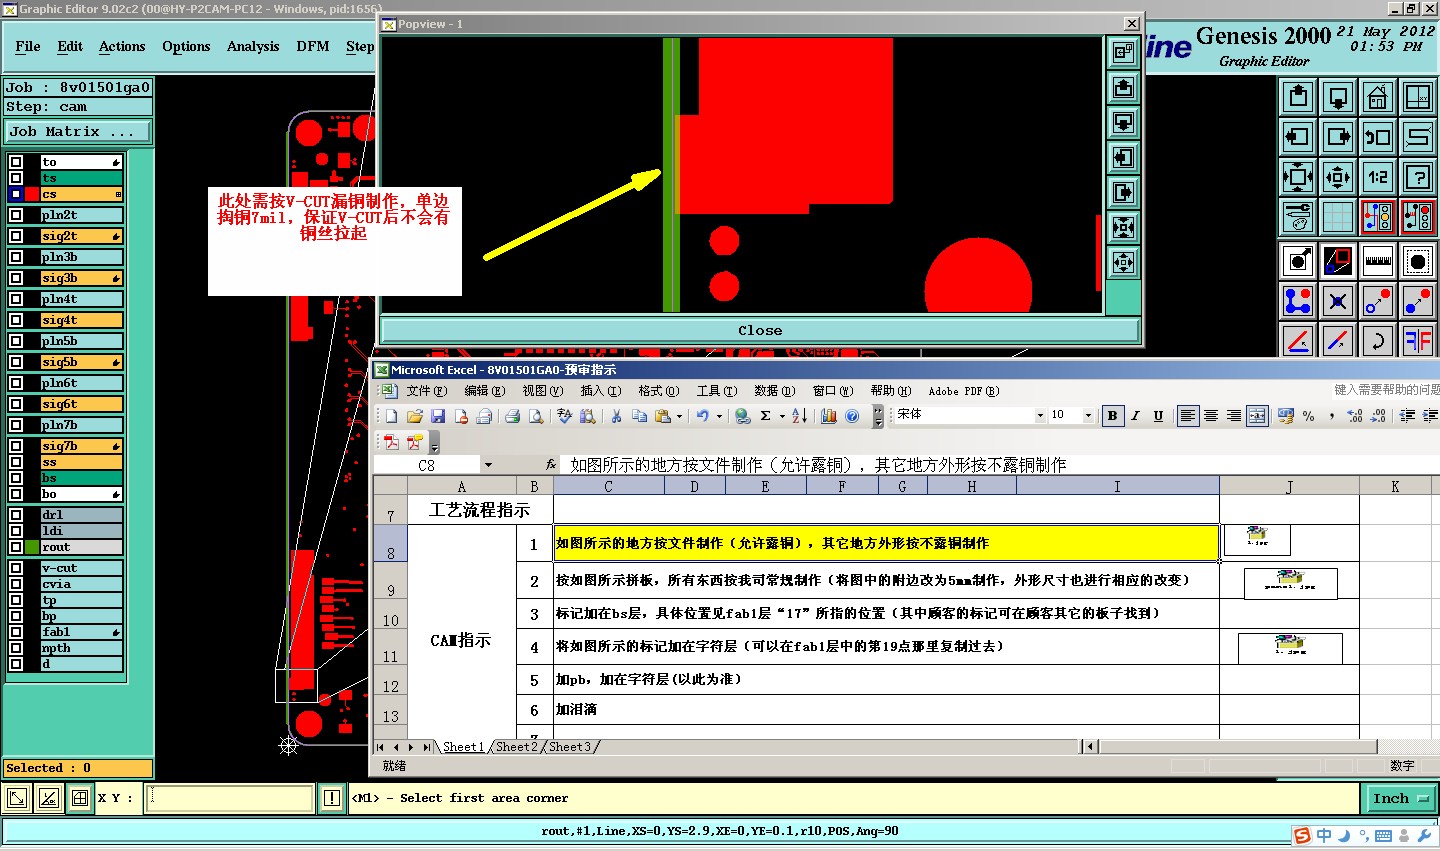Screen dimensions: 1440x851
Task: Click Bold formatting button in Excel
Action: point(1112,416)
